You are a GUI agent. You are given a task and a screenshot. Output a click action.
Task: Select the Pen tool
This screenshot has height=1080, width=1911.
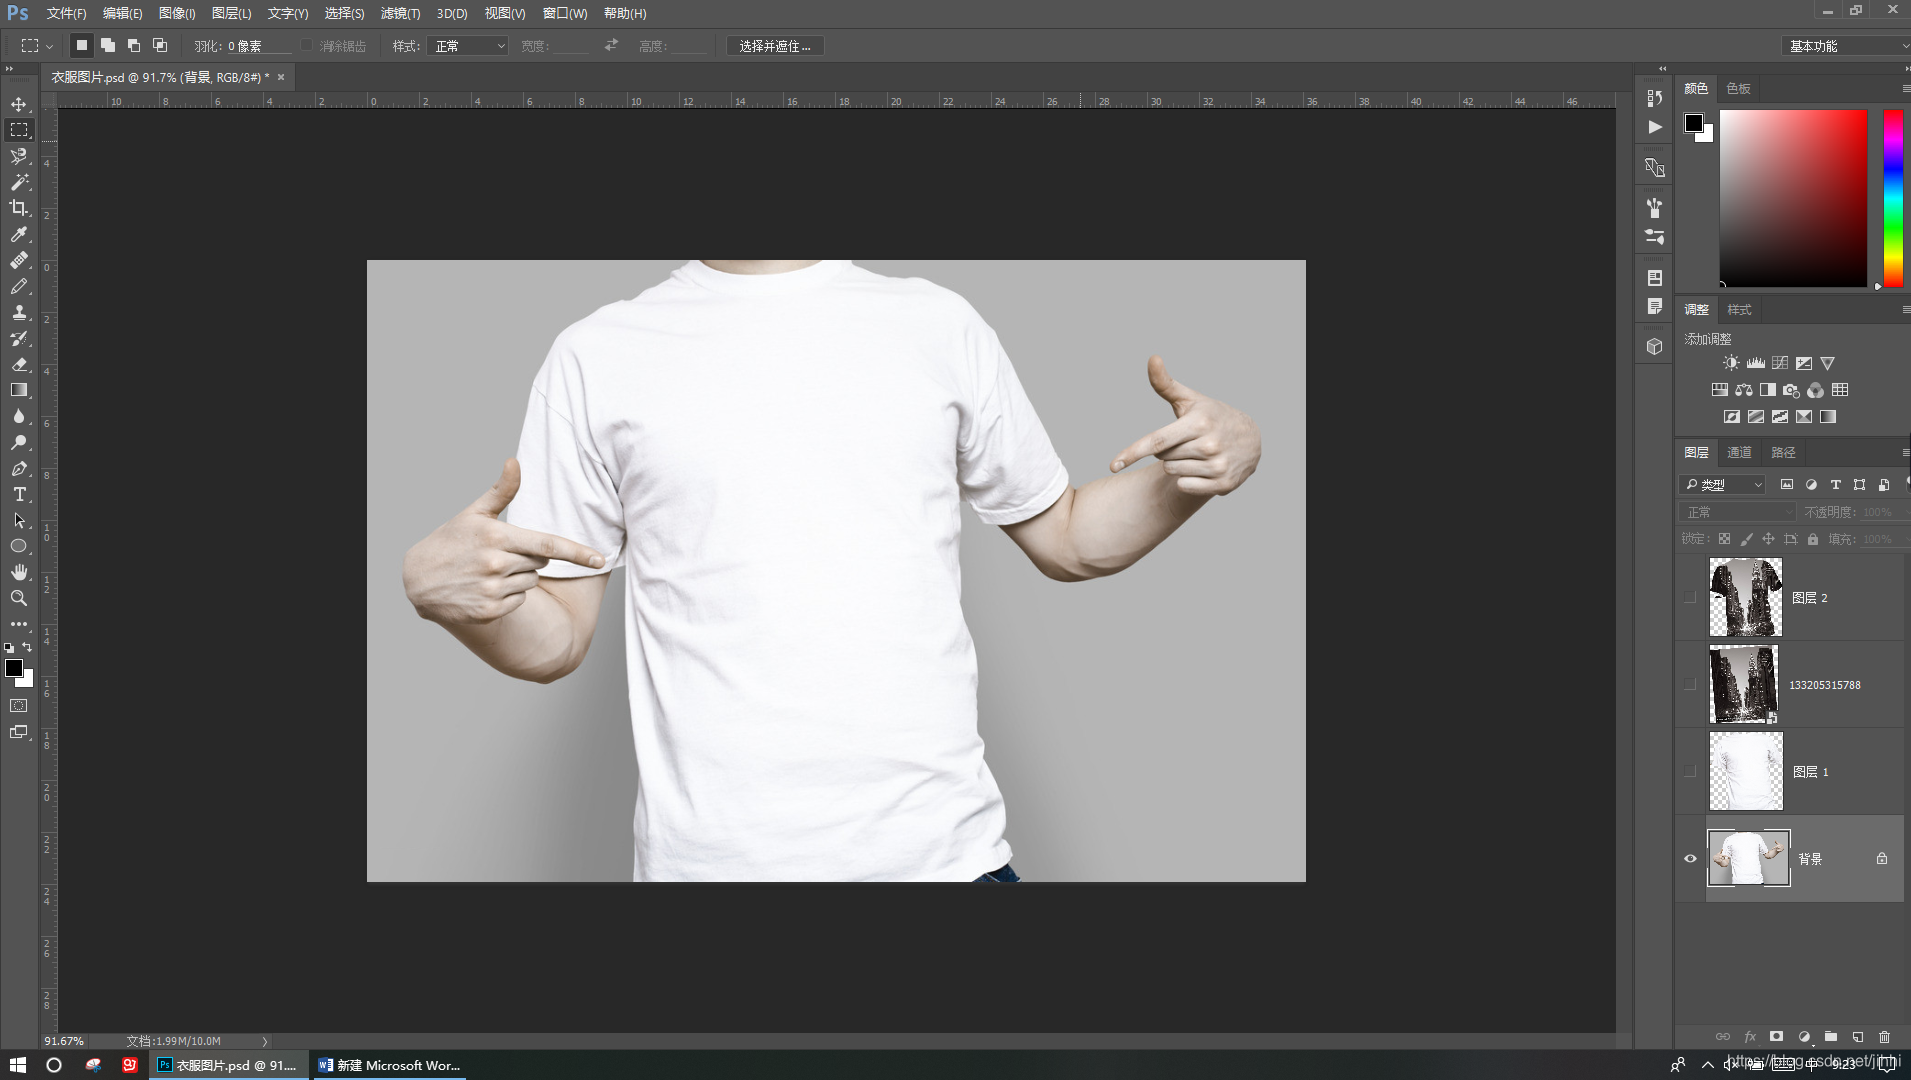click(x=19, y=468)
